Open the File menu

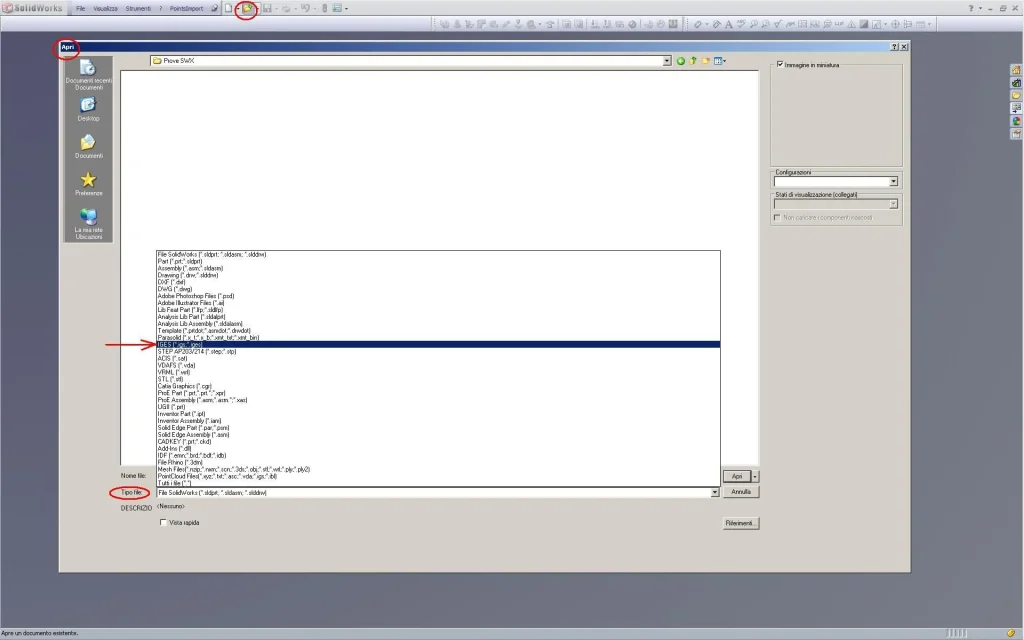point(80,8)
